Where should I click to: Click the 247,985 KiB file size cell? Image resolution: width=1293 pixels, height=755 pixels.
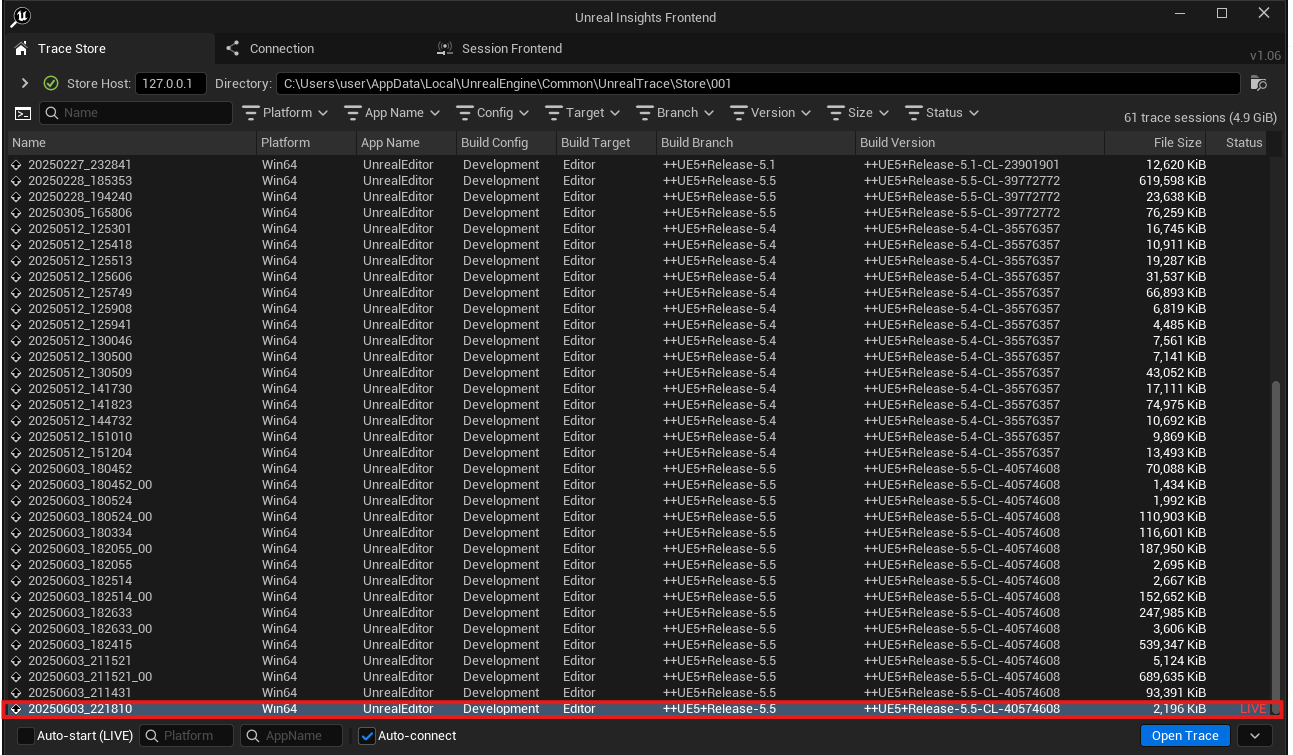pyautogui.click(x=1172, y=613)
